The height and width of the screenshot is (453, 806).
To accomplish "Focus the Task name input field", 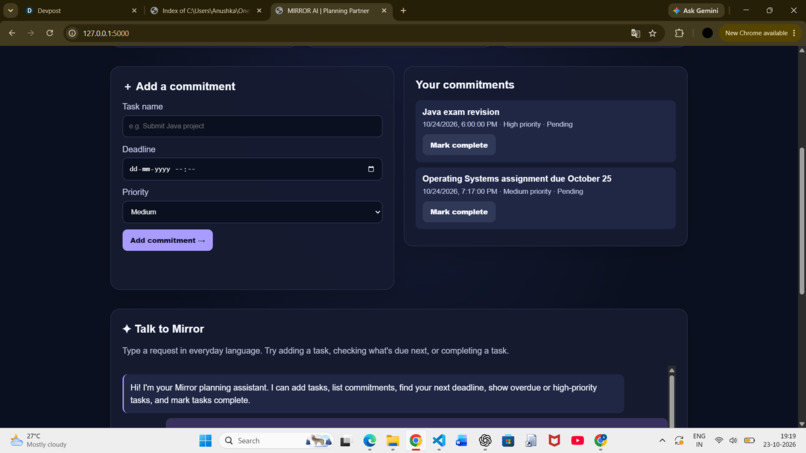I will click(252, 126).
